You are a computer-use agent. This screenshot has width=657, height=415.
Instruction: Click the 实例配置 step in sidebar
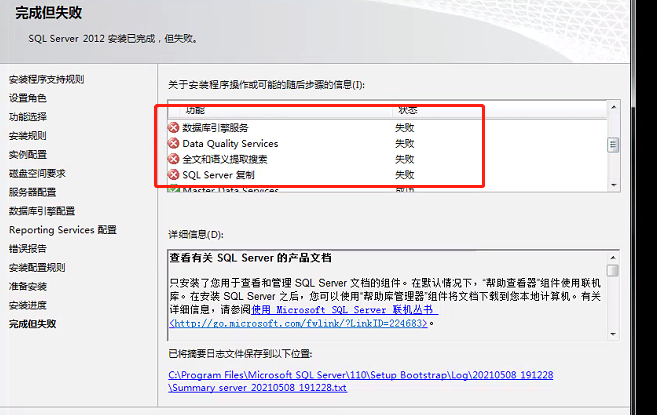[28, 155]
